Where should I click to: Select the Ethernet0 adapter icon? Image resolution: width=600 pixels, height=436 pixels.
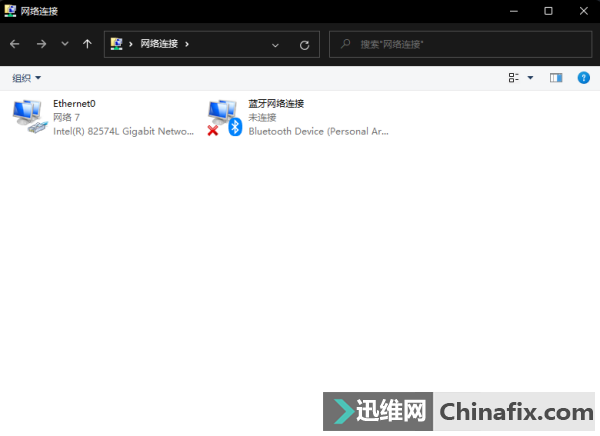click(30, 116)
